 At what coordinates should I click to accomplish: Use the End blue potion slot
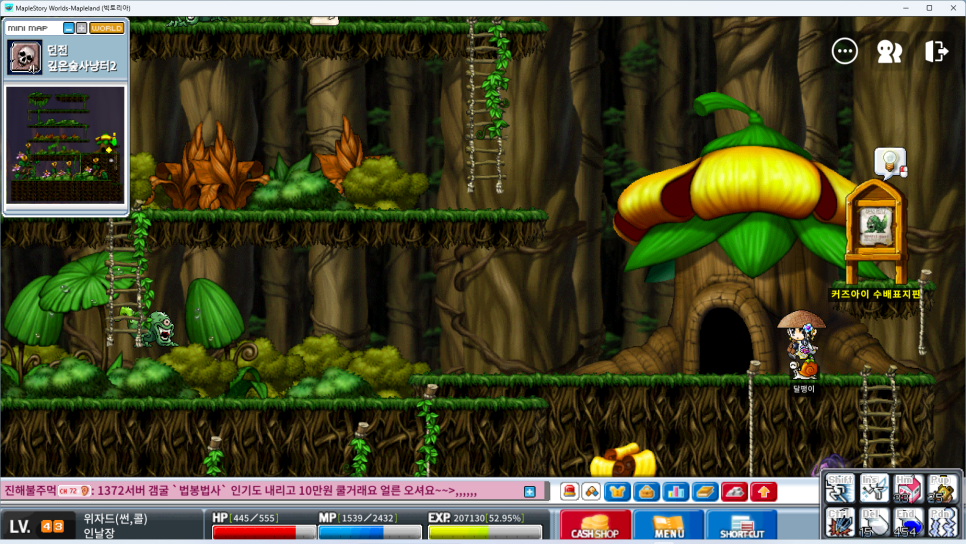[x=907, y=522]
